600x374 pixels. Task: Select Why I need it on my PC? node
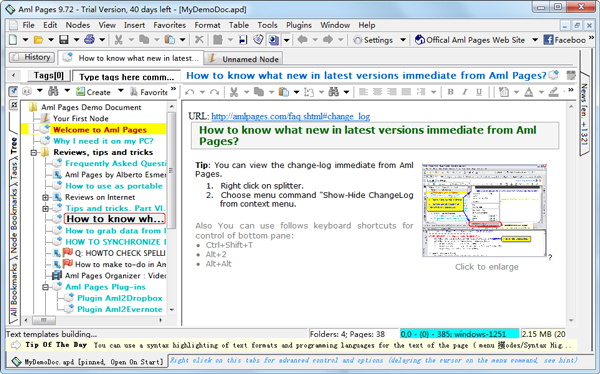pyautogui.click(x=103, y=141)
